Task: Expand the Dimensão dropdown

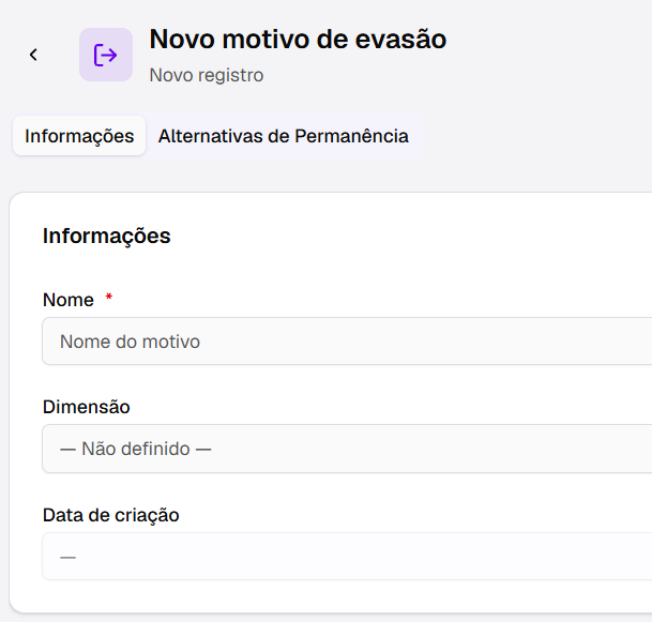Action: [x=347, y=449]
